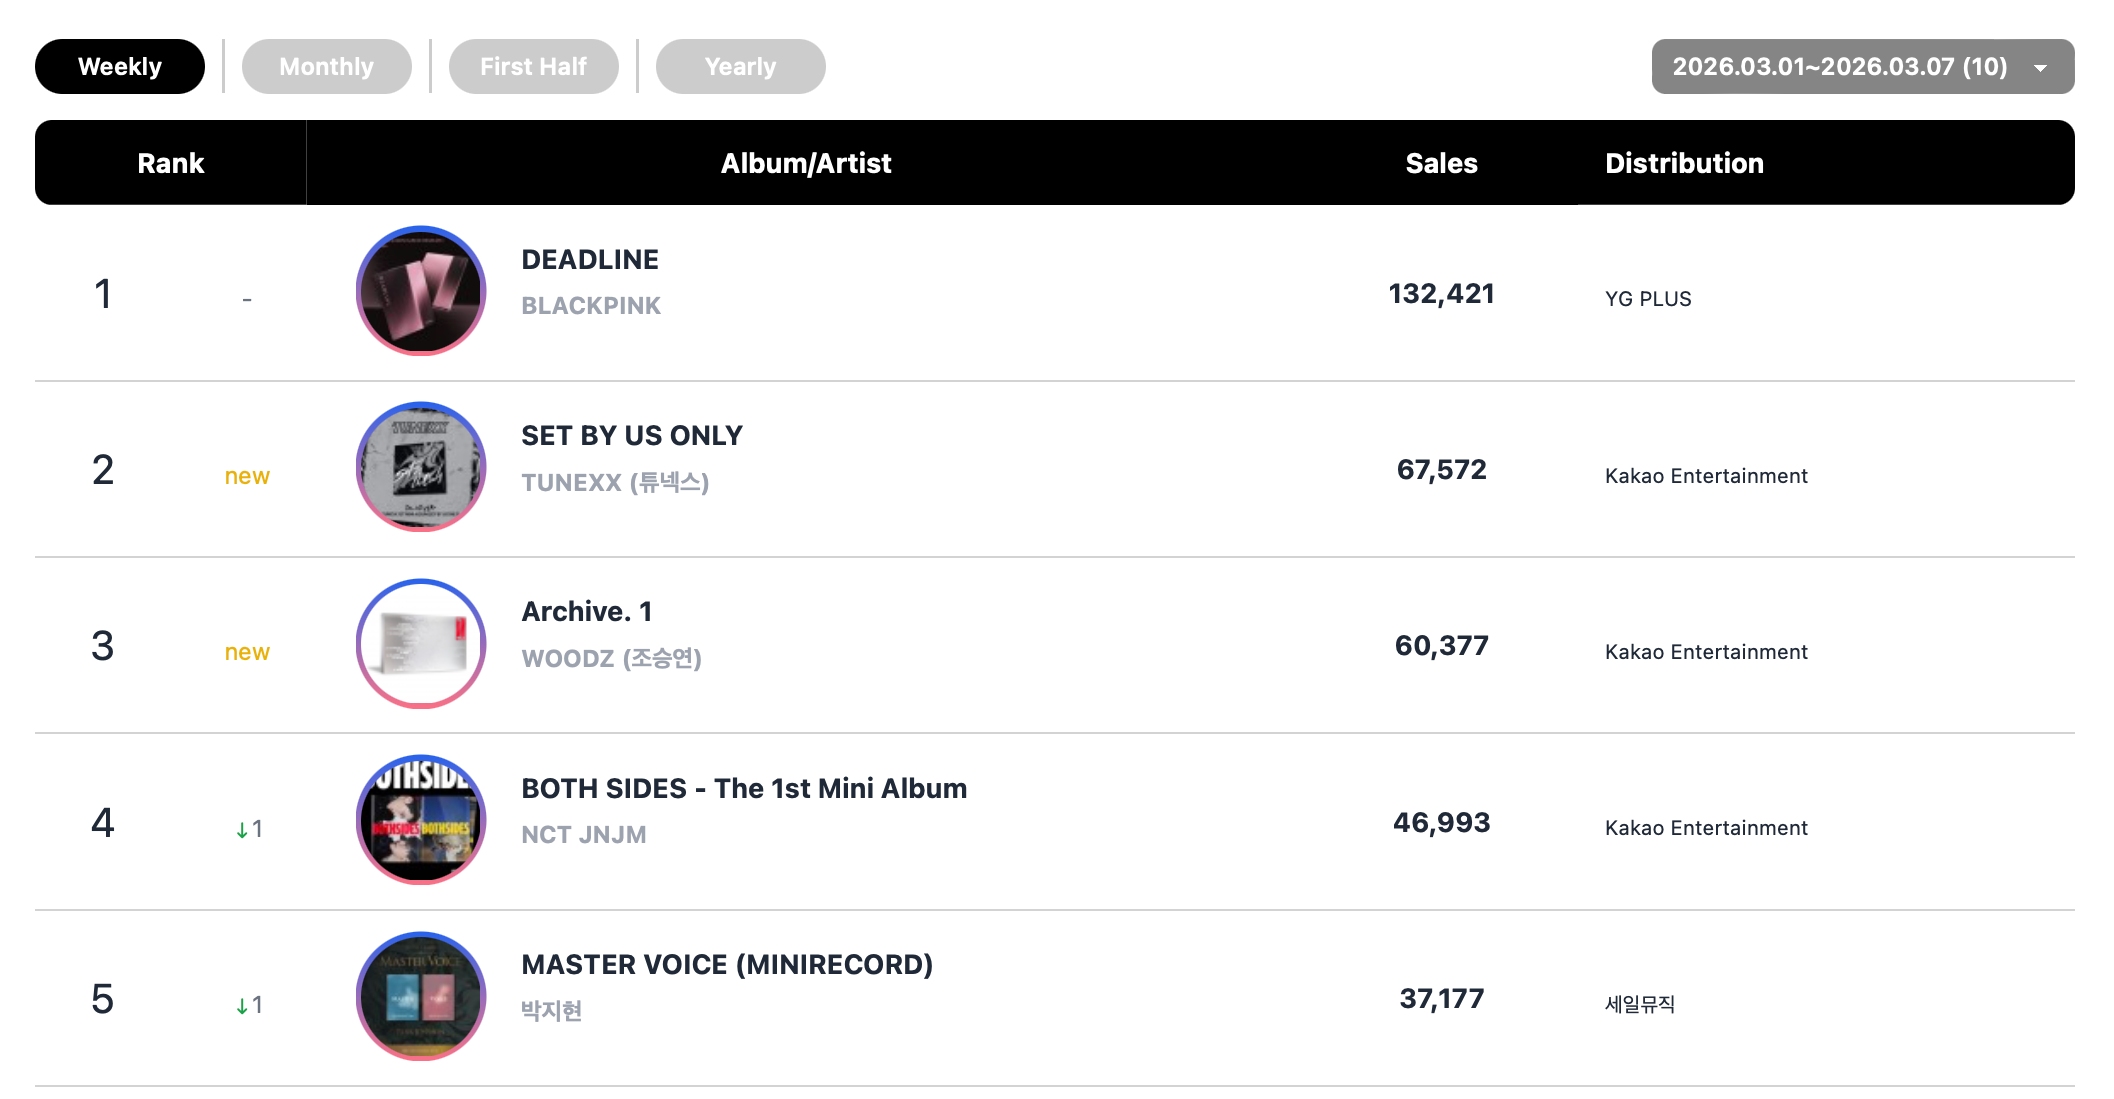Go to the TUNEXX artist name
Screen dimensions: 2114x1099
click(x=615, y=483)
